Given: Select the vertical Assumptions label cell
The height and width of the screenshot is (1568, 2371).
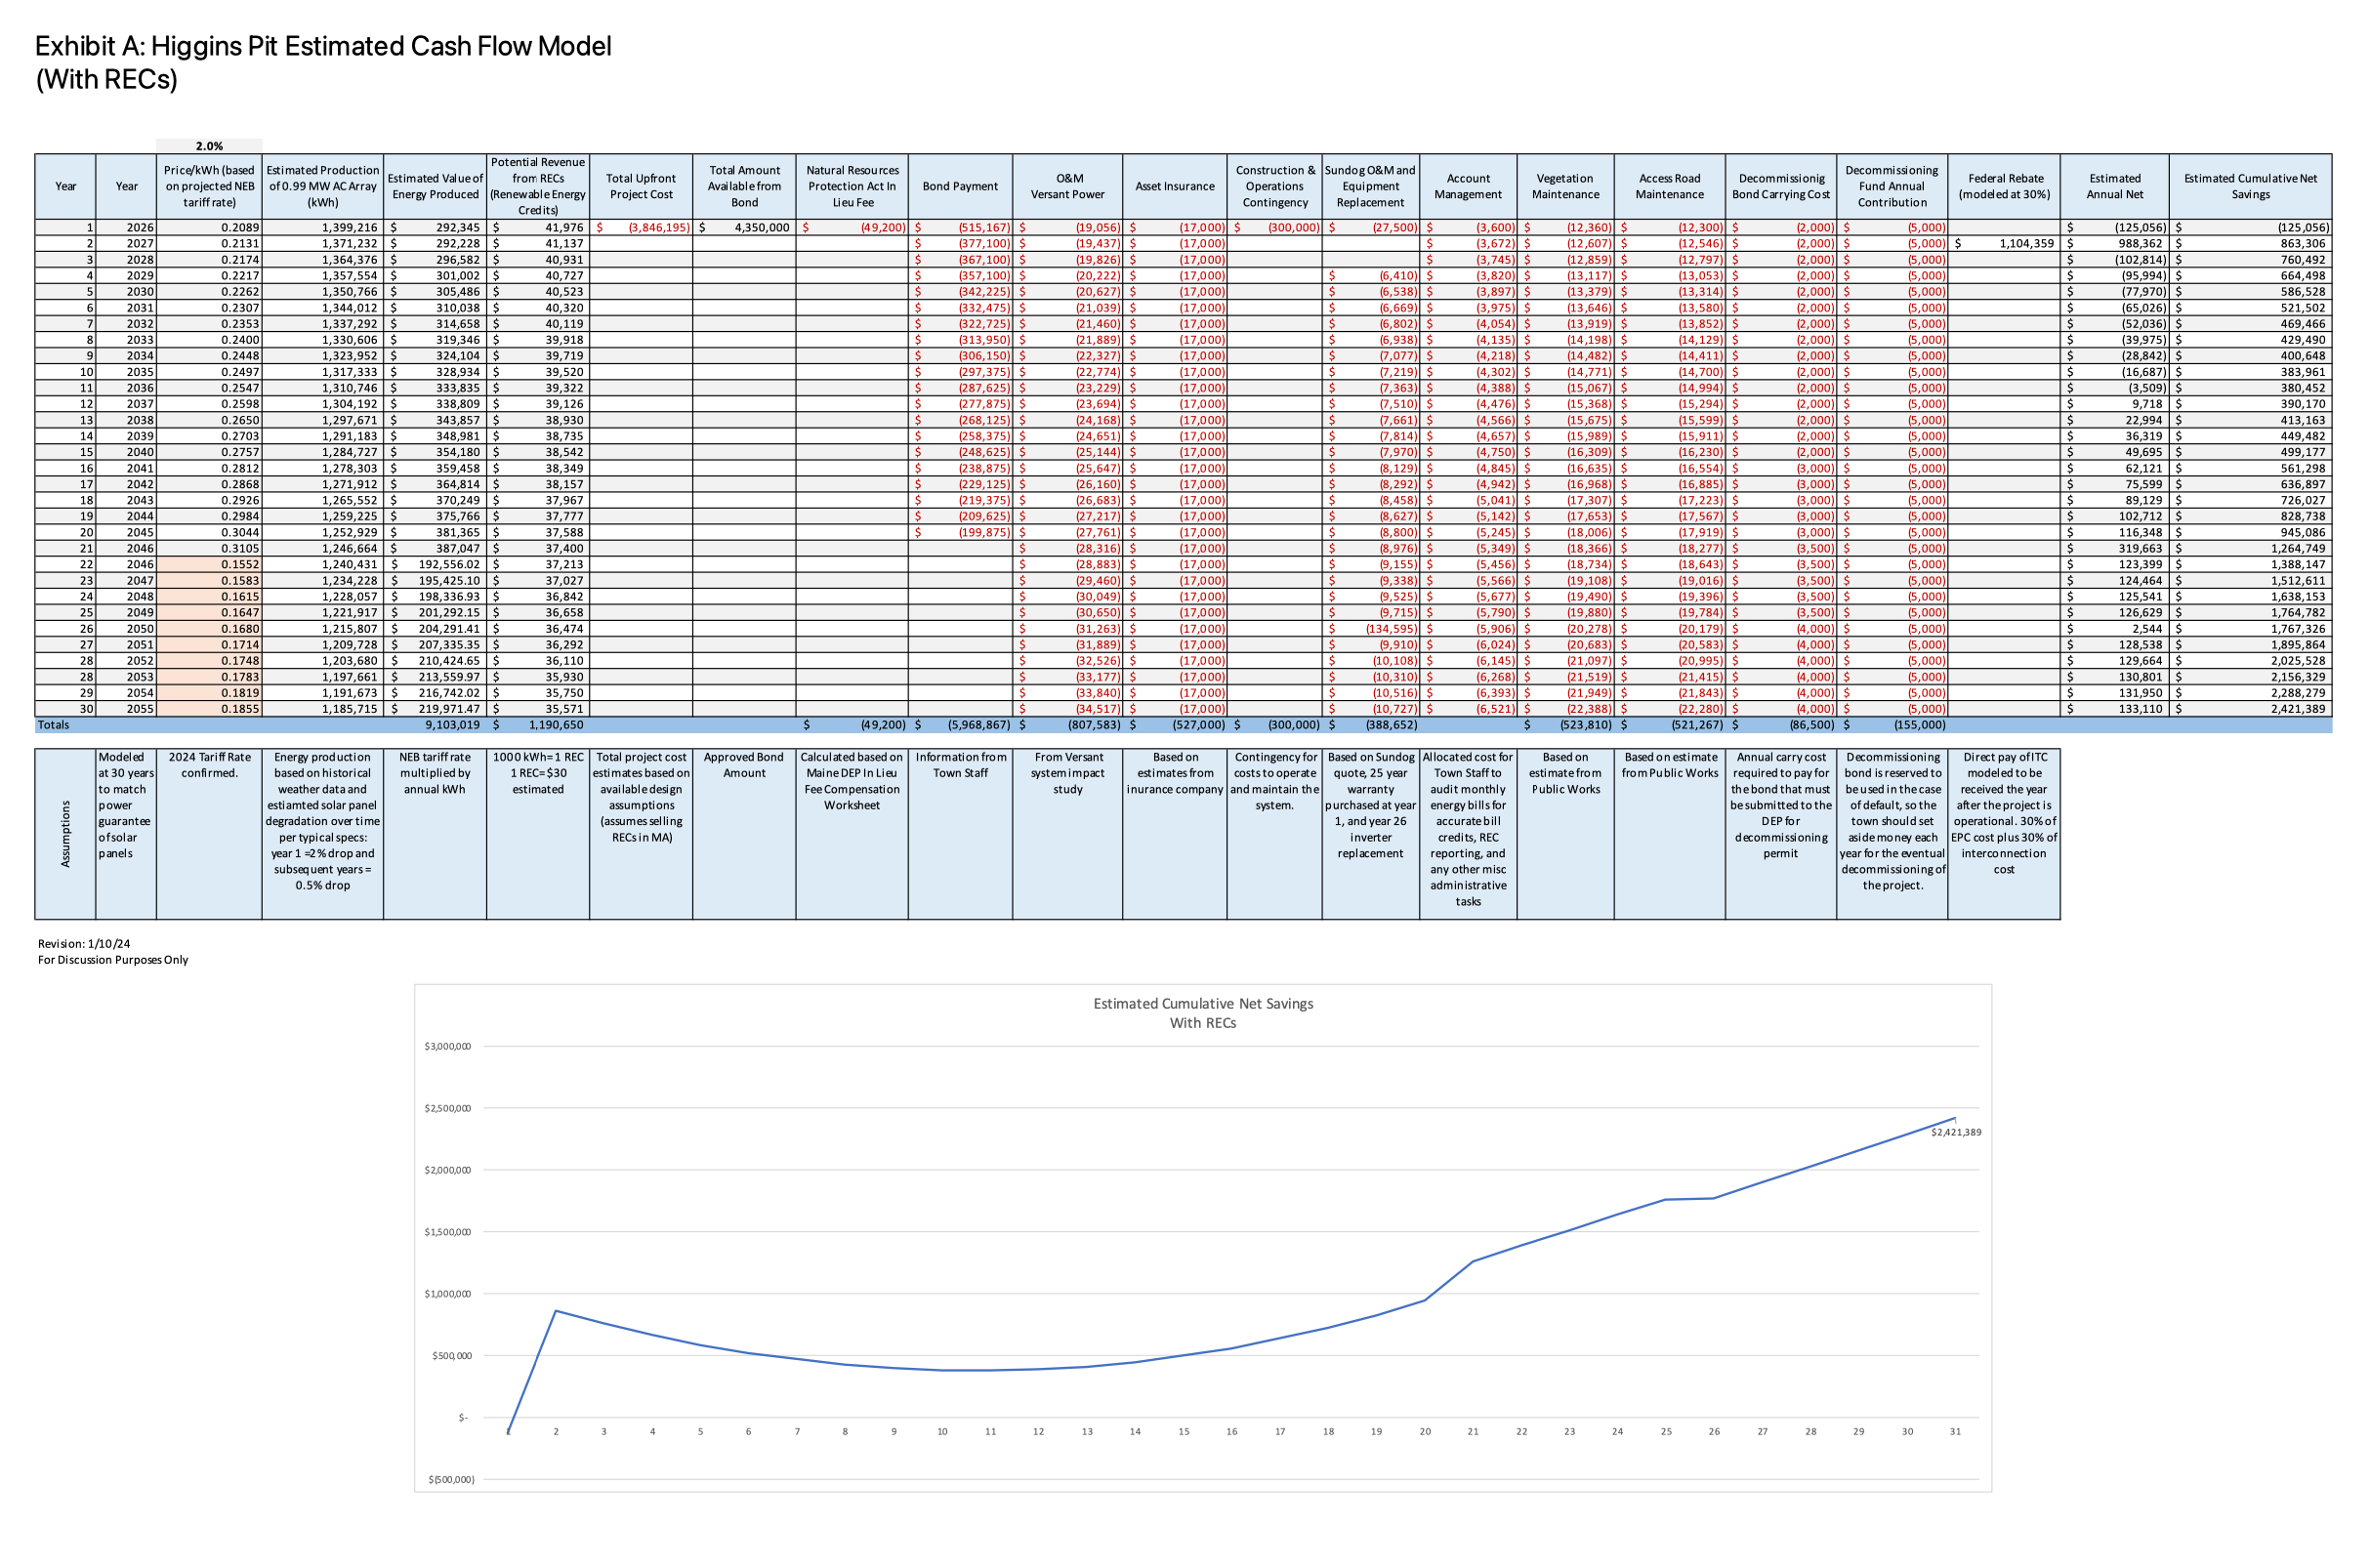Looking at the screenshot, I should (65, 833).
